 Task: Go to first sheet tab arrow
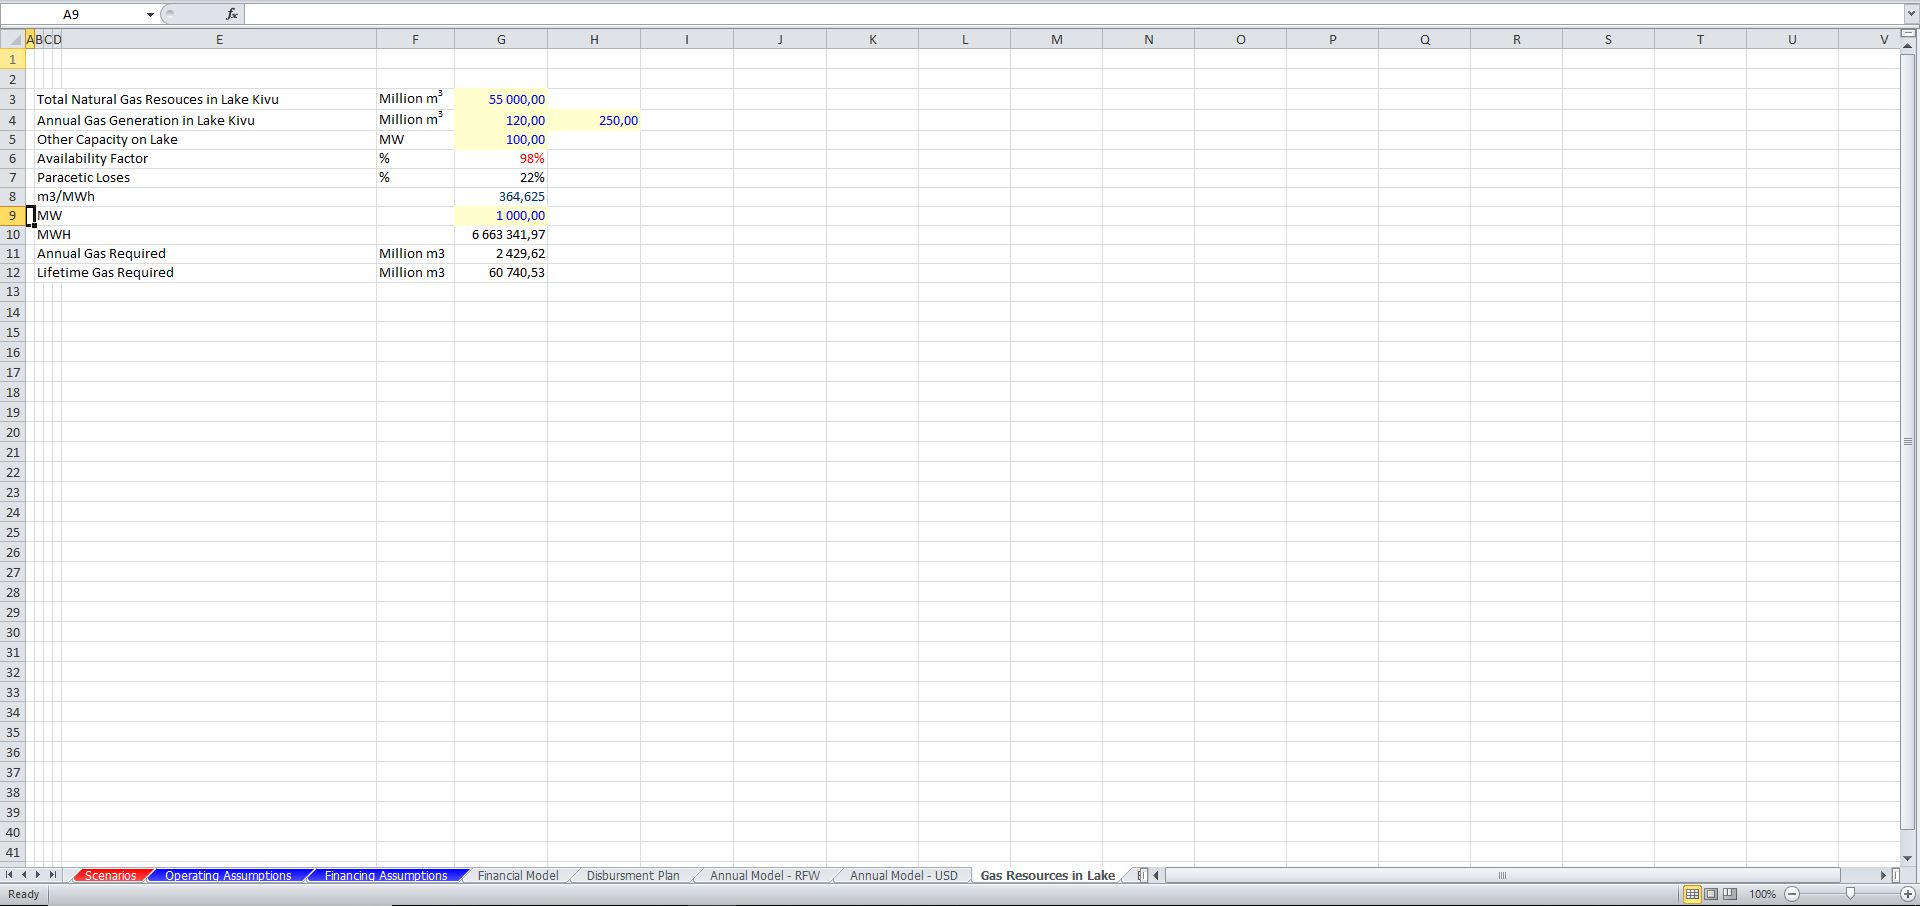pos(9,875)
